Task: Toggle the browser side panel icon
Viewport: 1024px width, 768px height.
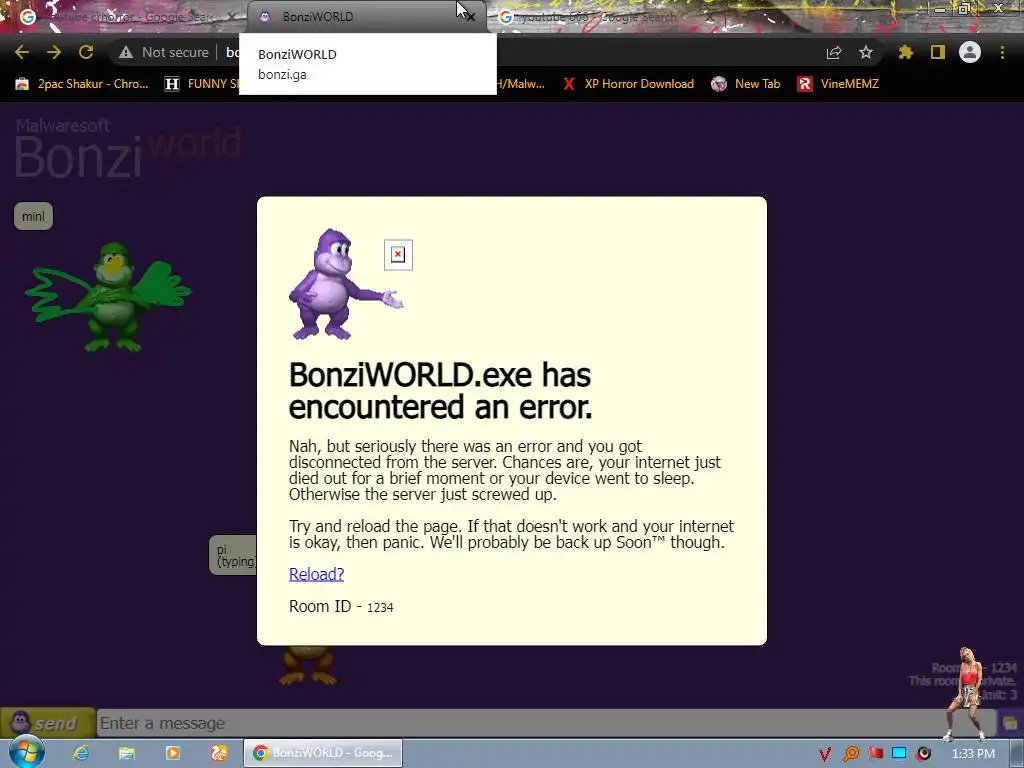Action: 938,52
